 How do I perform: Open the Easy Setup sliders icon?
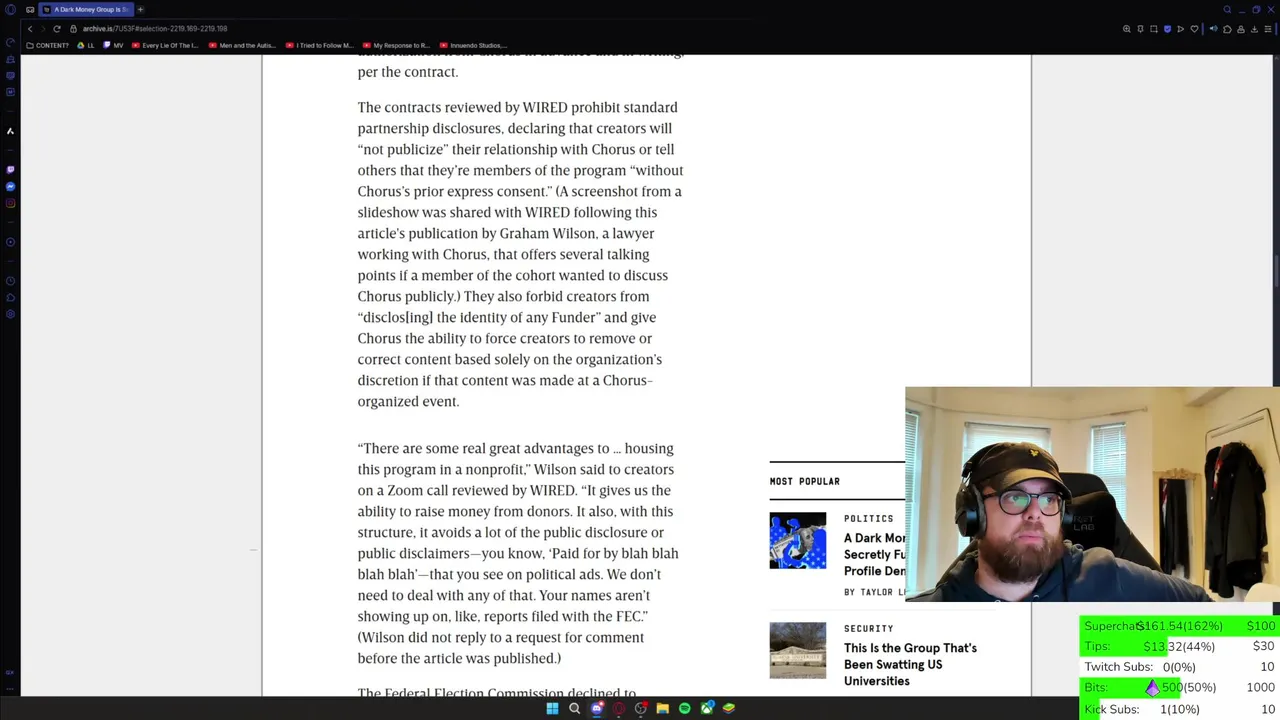1267,29
